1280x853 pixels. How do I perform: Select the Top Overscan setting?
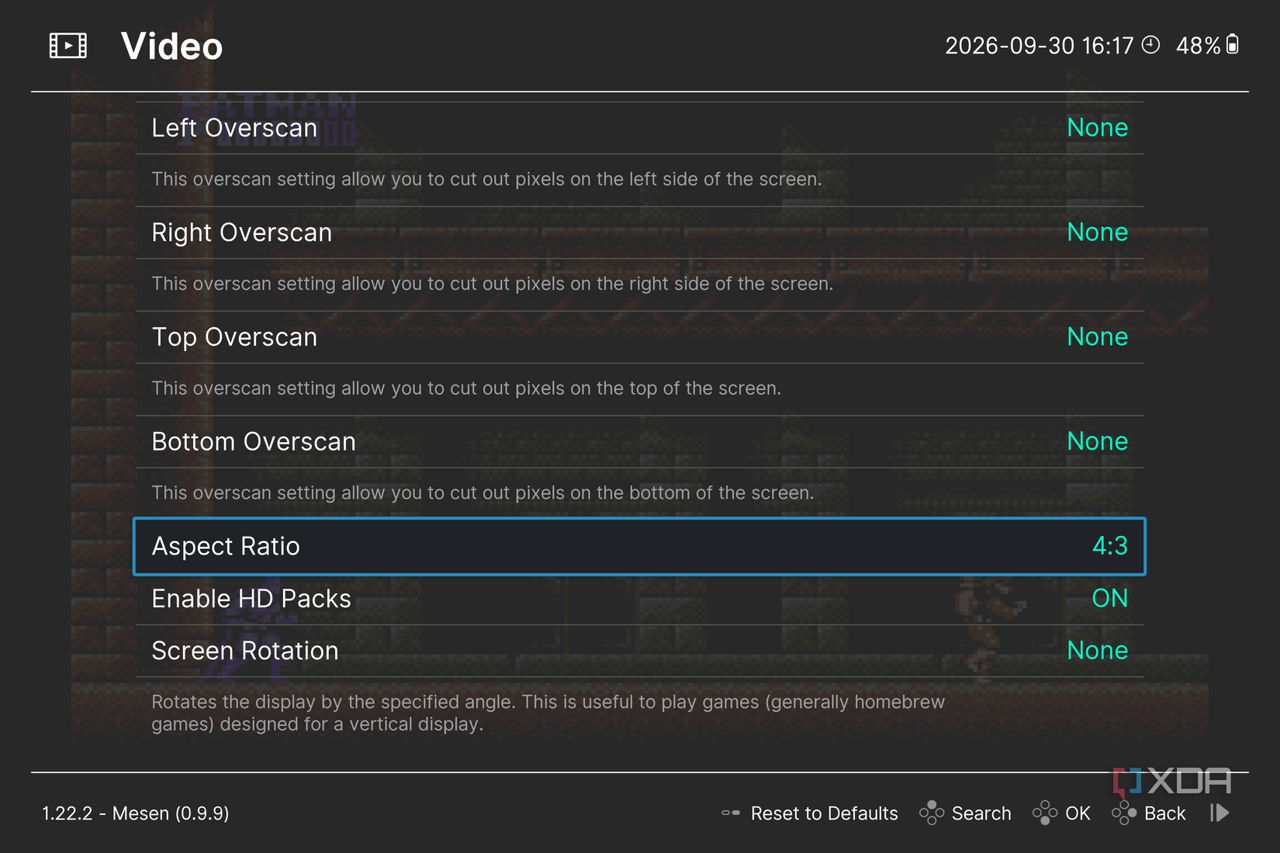[640, 337]
